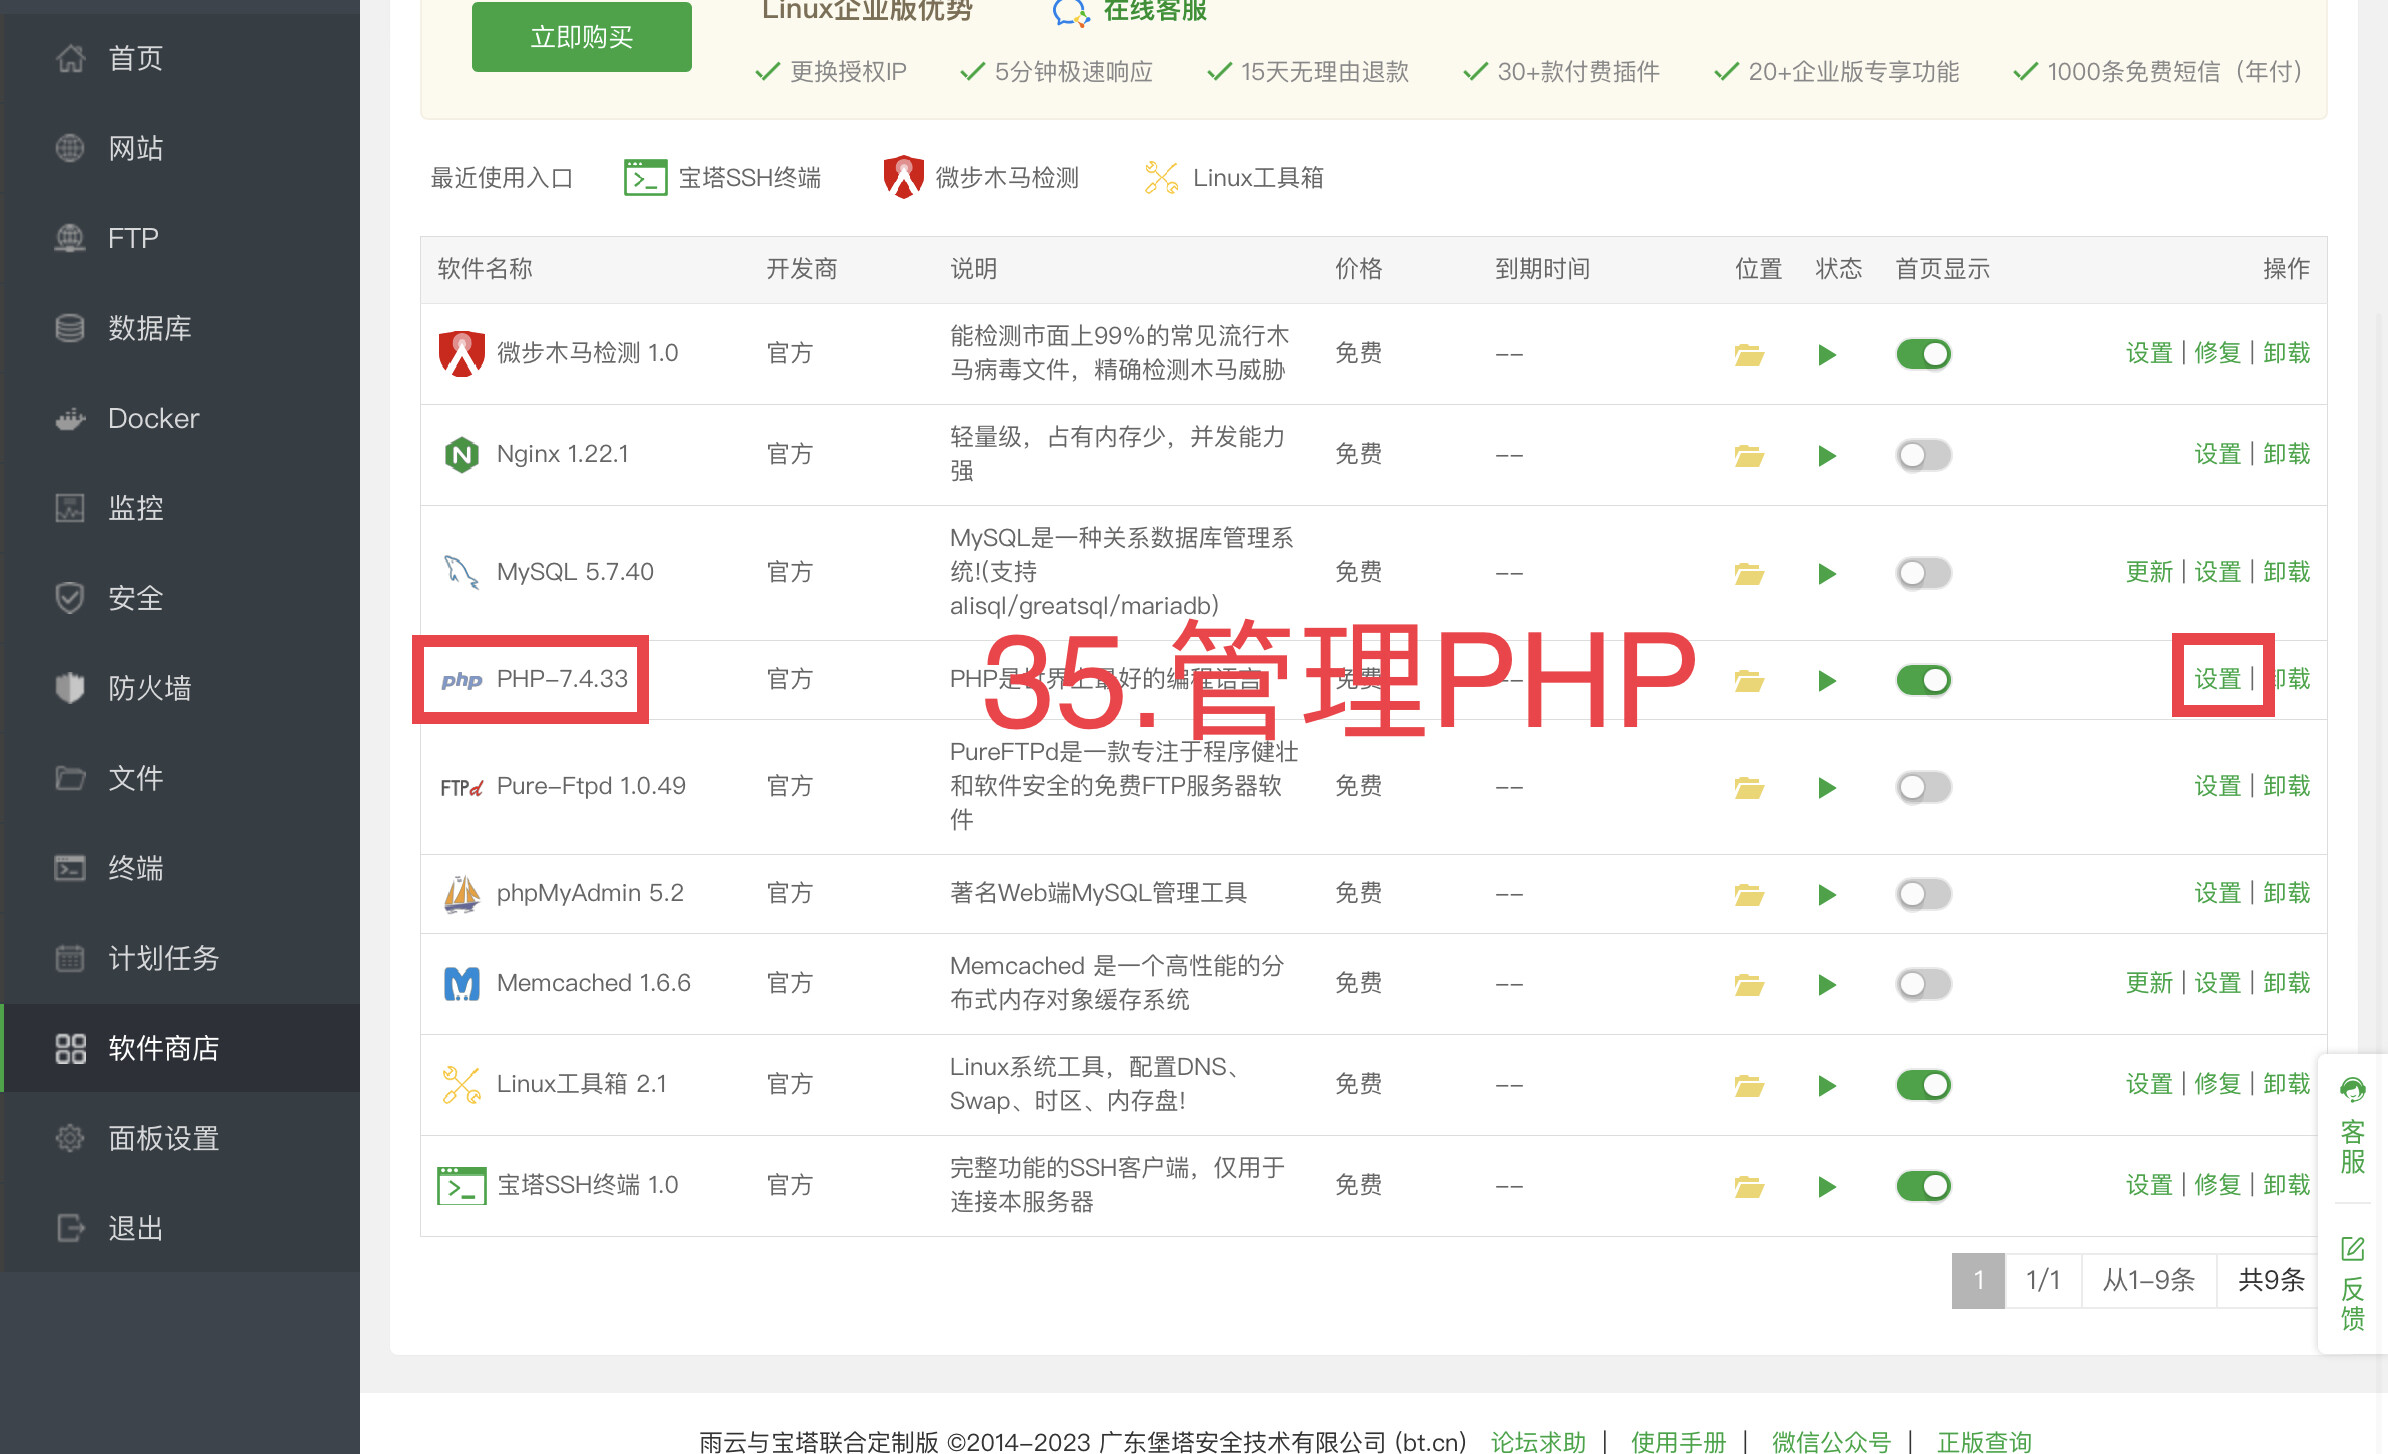This screenshot has width=2388, height=1454.
Task: Open 网站 sidebar section
Action: (x=180, y=148)
